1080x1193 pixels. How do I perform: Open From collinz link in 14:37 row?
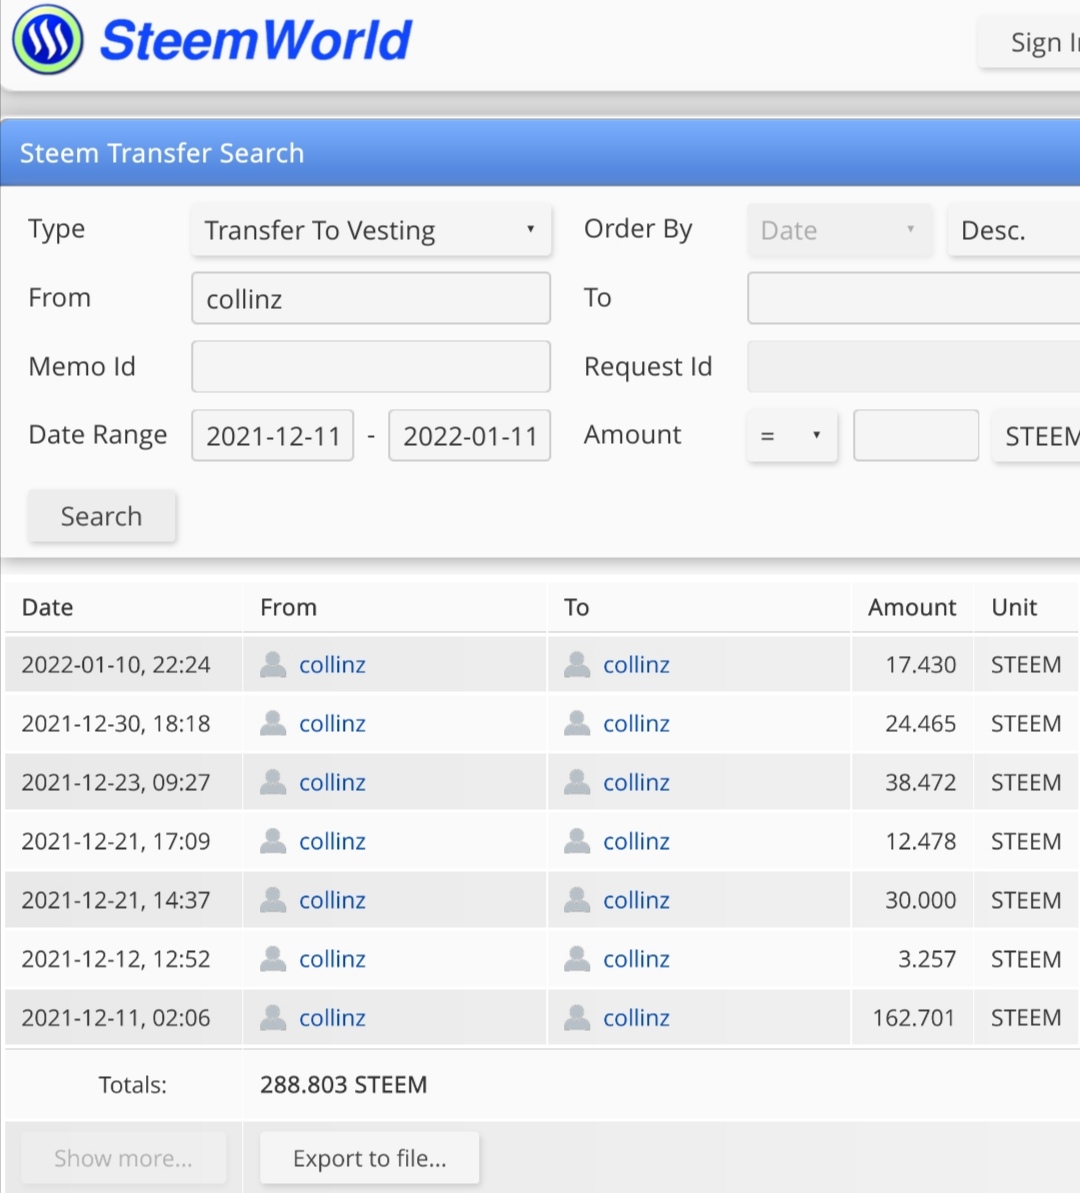tap(332, 900)
